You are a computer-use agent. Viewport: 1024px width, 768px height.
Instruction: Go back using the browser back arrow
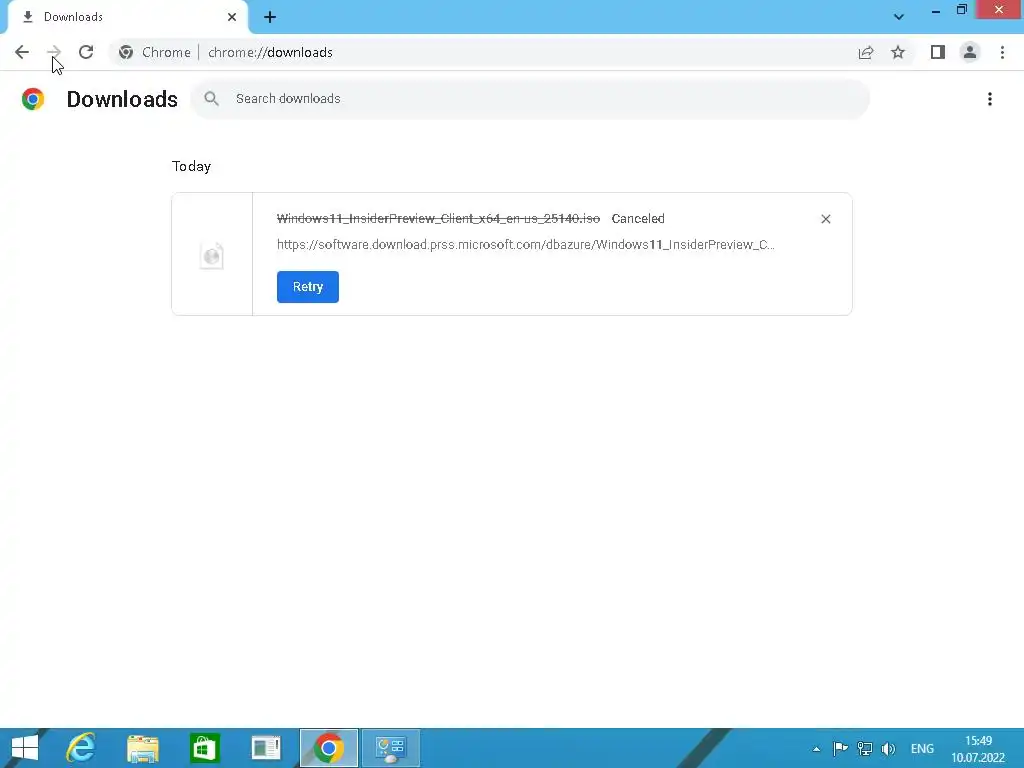coord(22,52)
